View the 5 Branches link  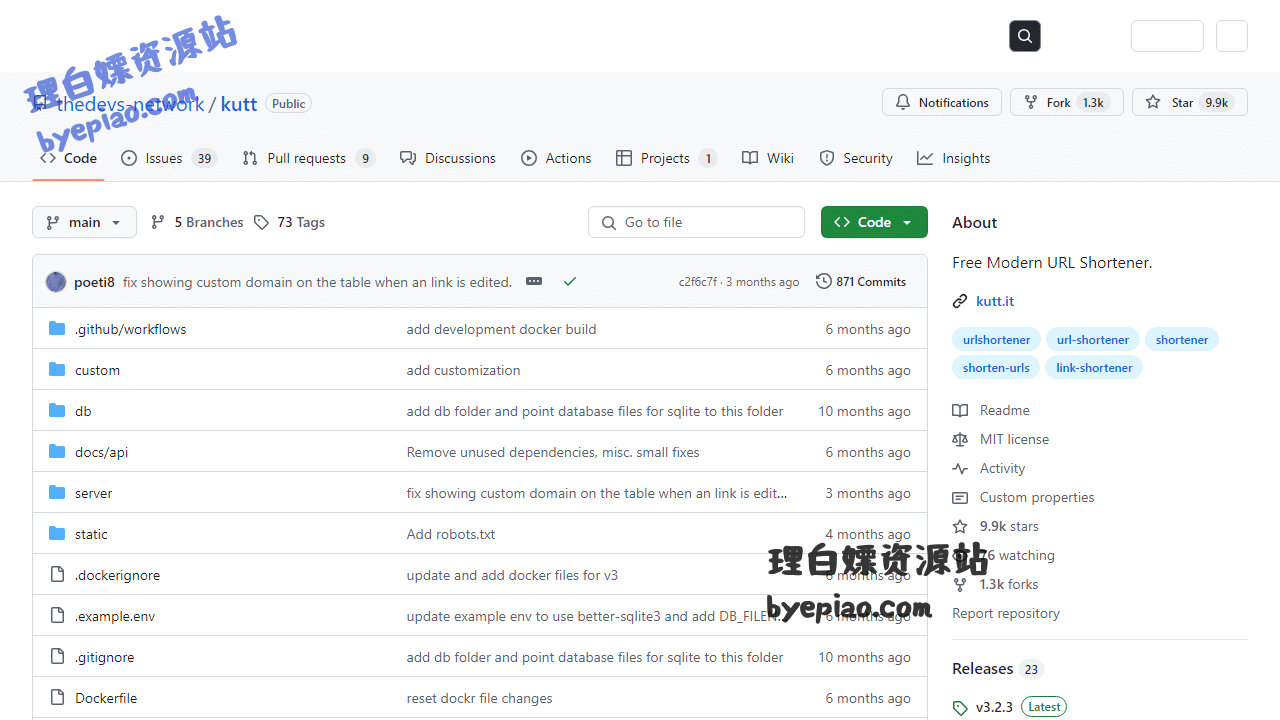pyautogui.click(x=197, y=222)
